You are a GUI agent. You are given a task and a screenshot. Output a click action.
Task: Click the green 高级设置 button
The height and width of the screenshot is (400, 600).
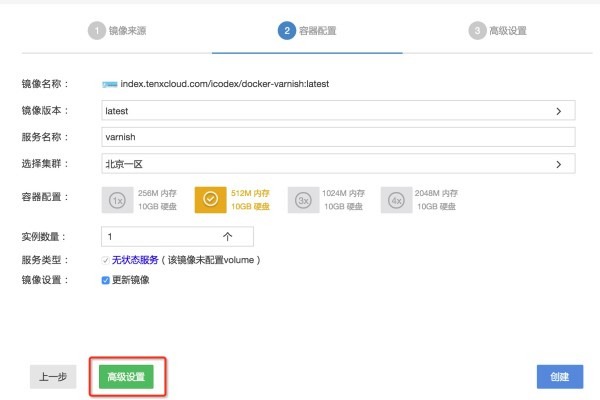tap(126, 377)
